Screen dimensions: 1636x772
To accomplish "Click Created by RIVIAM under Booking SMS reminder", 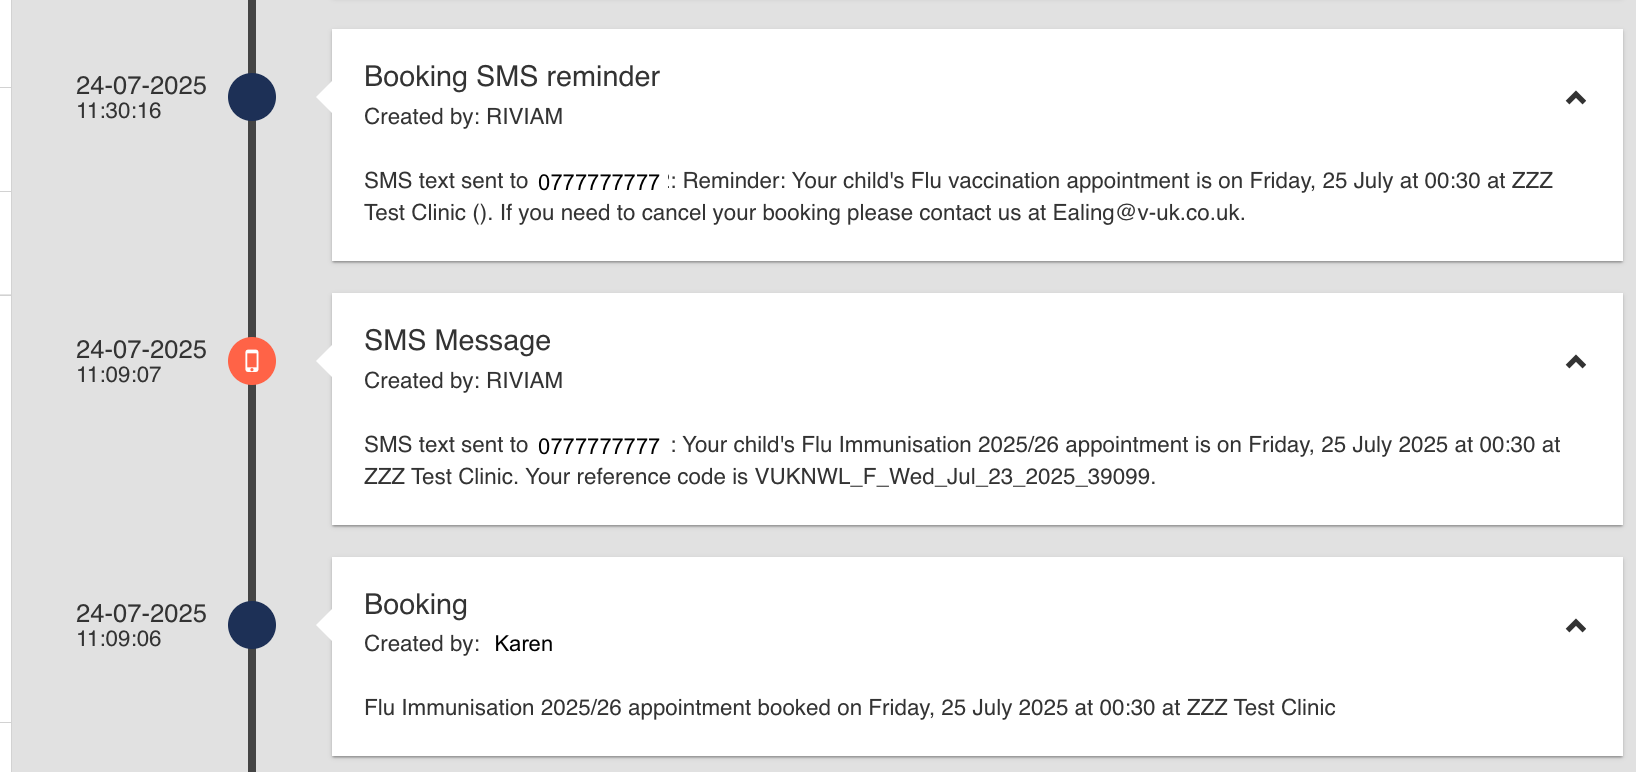I will [463, 117].
